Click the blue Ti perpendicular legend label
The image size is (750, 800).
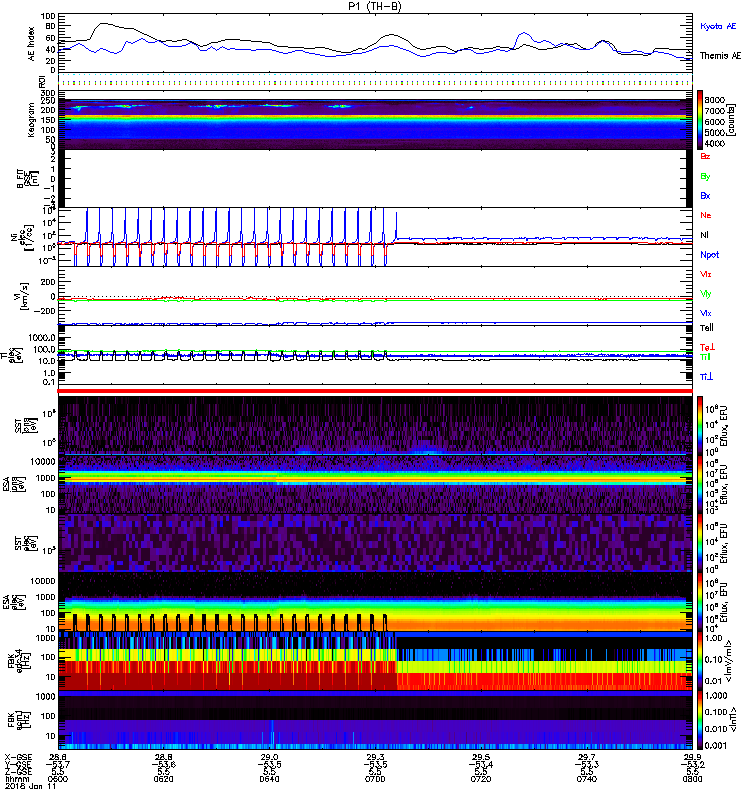[x=706, y=377]
